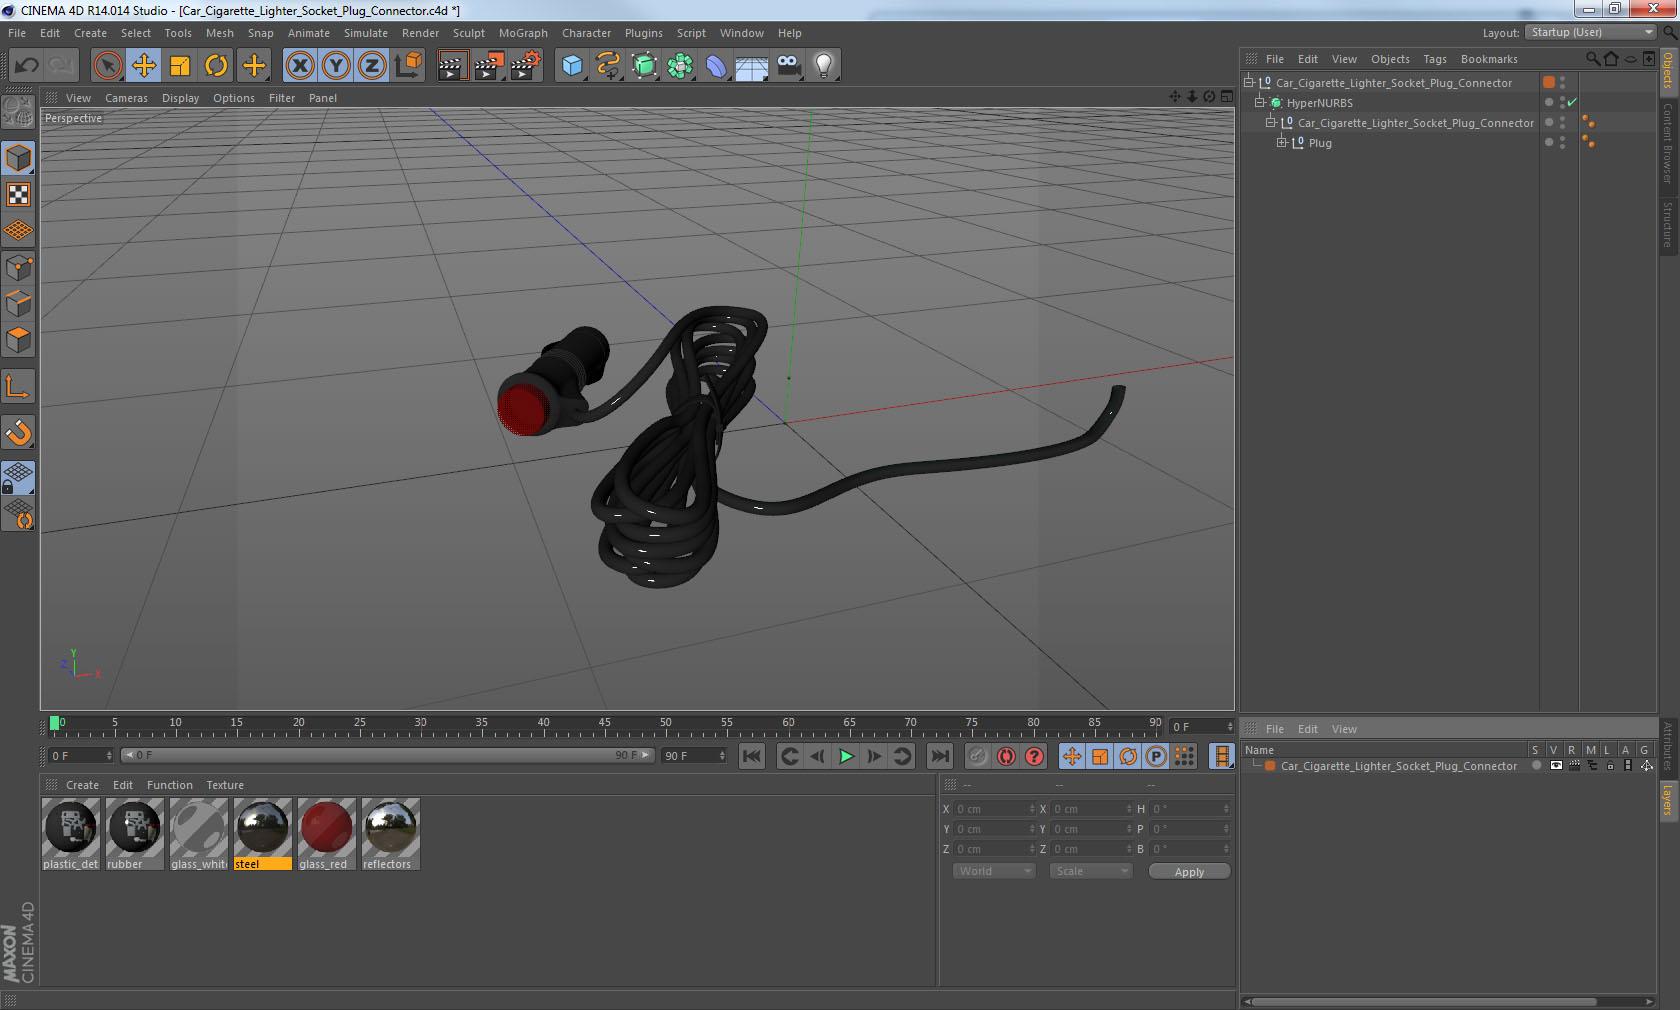
Task: Open the Material Manager Texture menu
Action: tap(225, 785)
